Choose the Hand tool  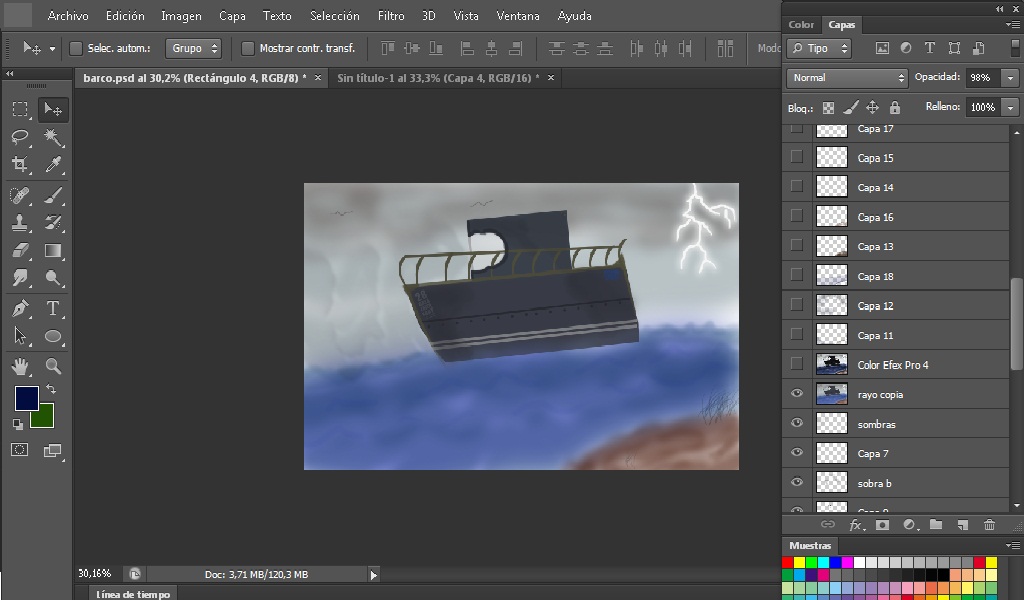20,366
